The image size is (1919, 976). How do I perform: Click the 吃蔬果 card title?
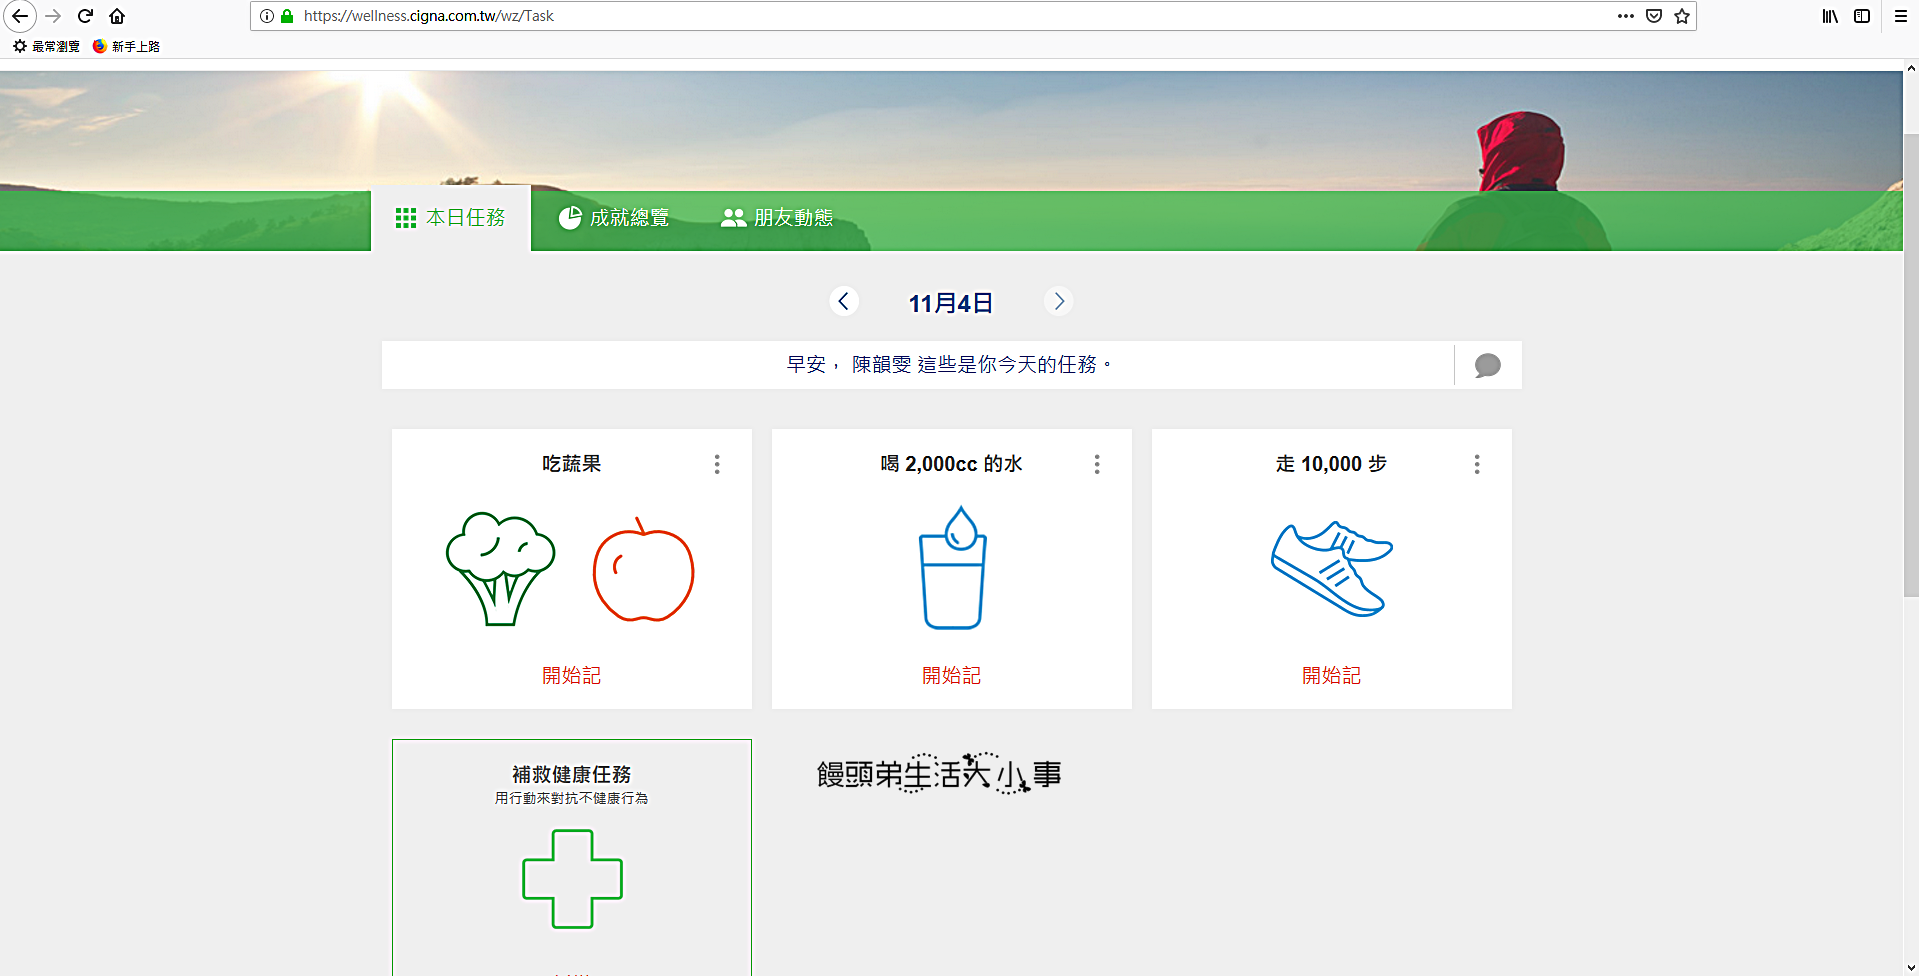click(572, 464)
